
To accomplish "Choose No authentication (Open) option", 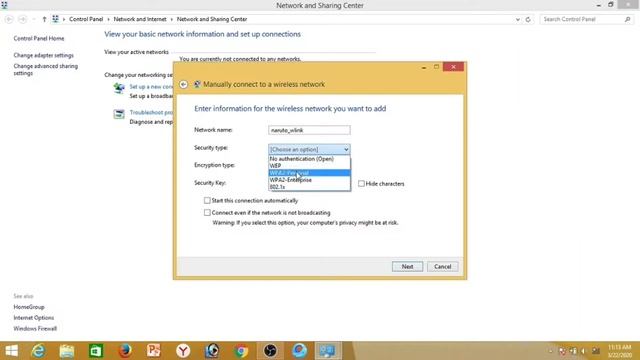I will tap(309, 159).
